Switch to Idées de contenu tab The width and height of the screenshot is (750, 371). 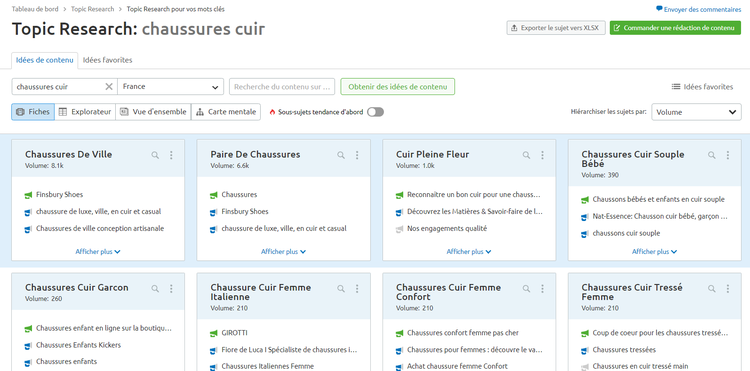pos(45,60)
